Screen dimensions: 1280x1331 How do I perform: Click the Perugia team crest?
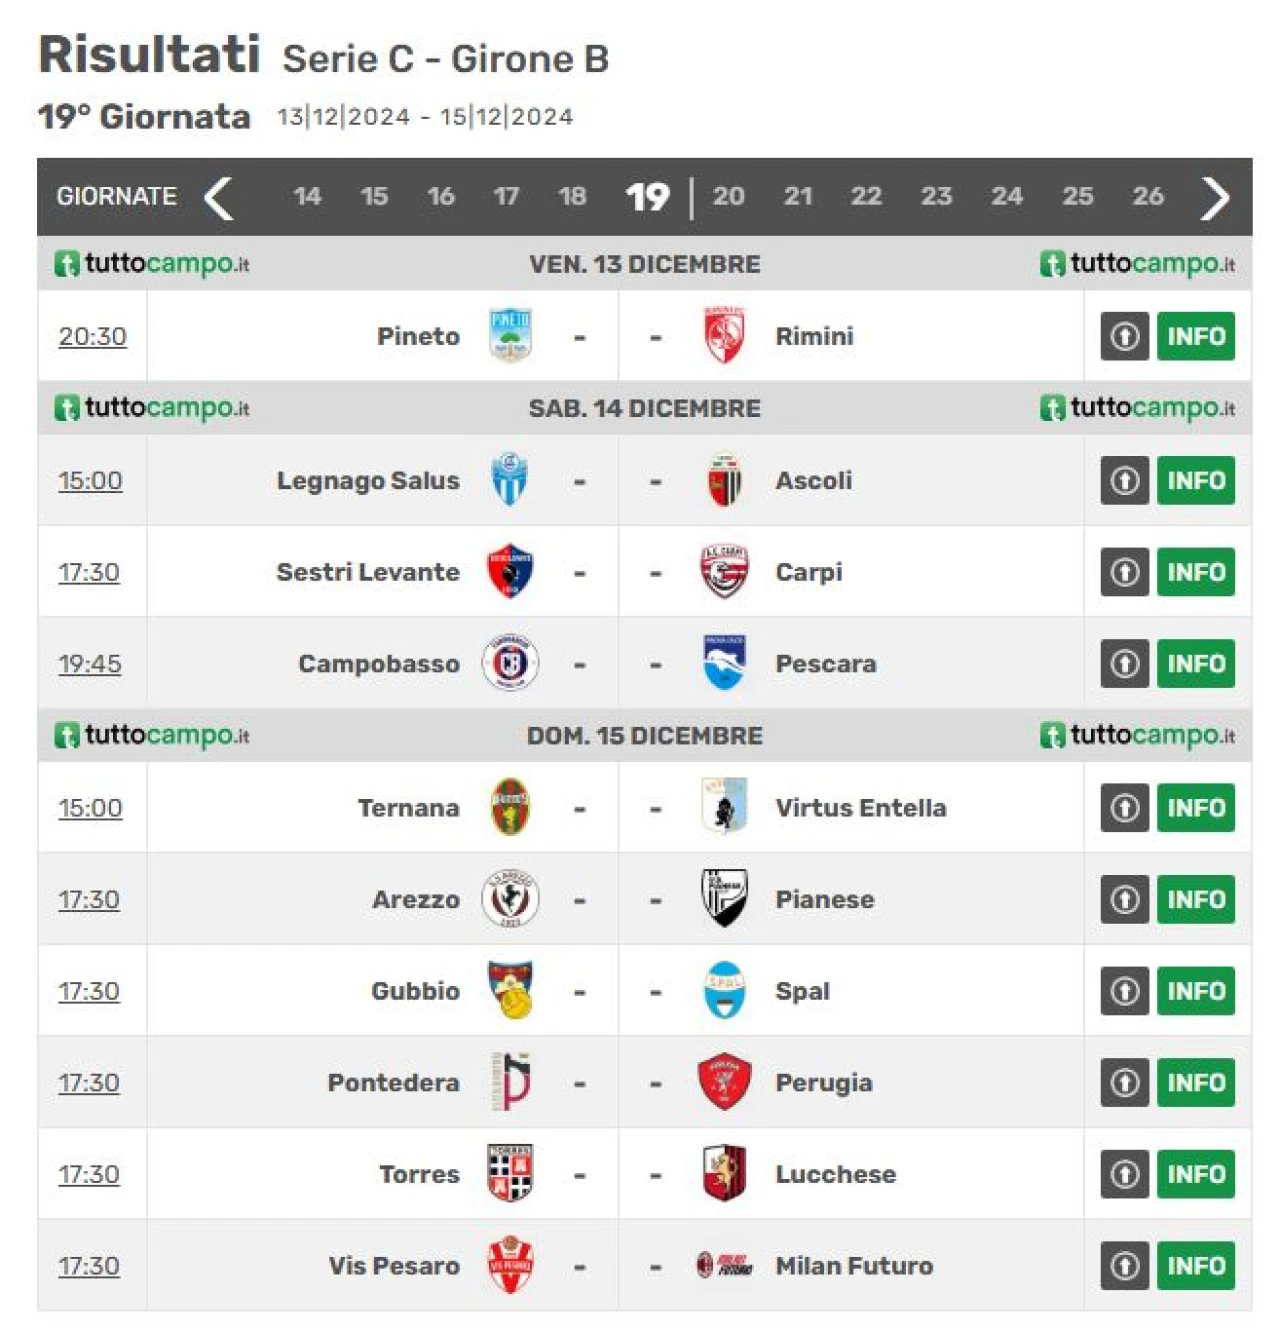[724, 1082]
